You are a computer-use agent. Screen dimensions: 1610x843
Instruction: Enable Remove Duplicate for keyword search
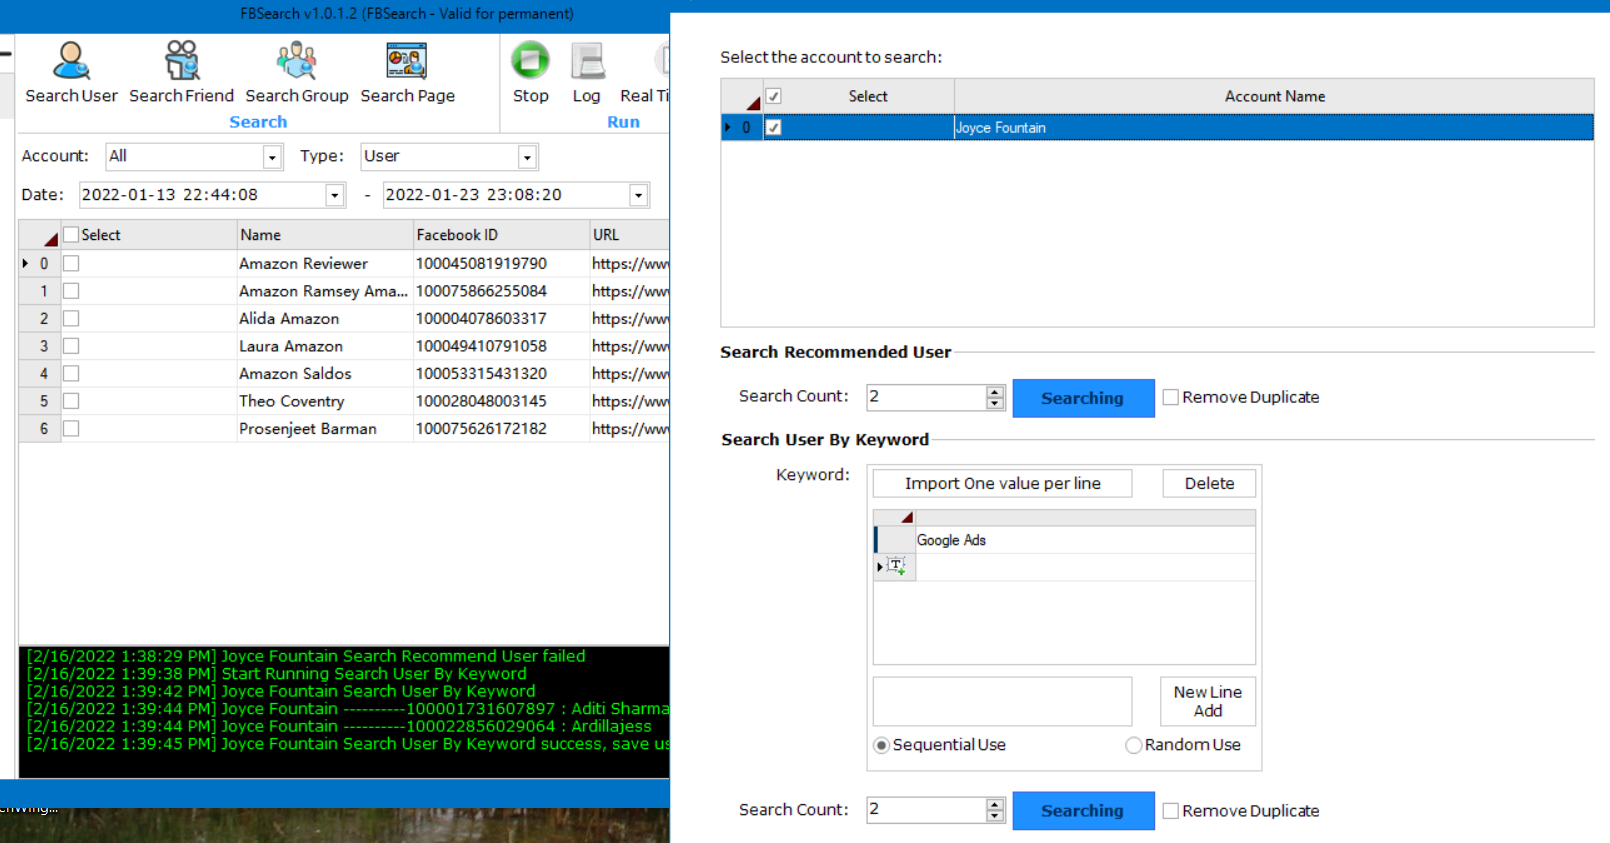[1170, 811]
